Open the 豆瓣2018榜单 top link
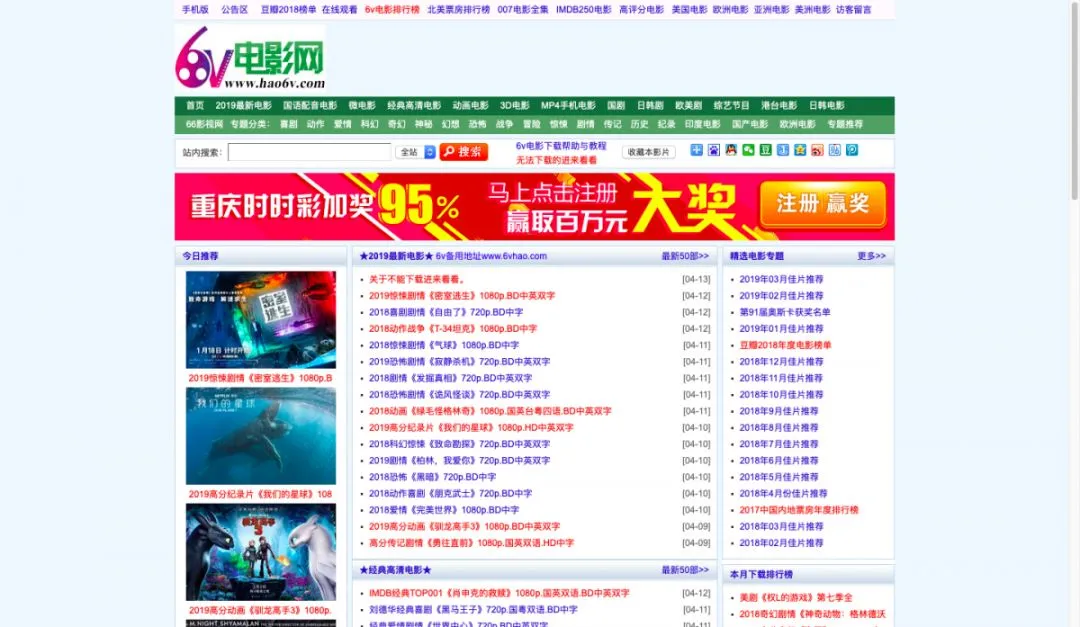The height and width of the screenshot is (627, 1080). click(288, 10)
